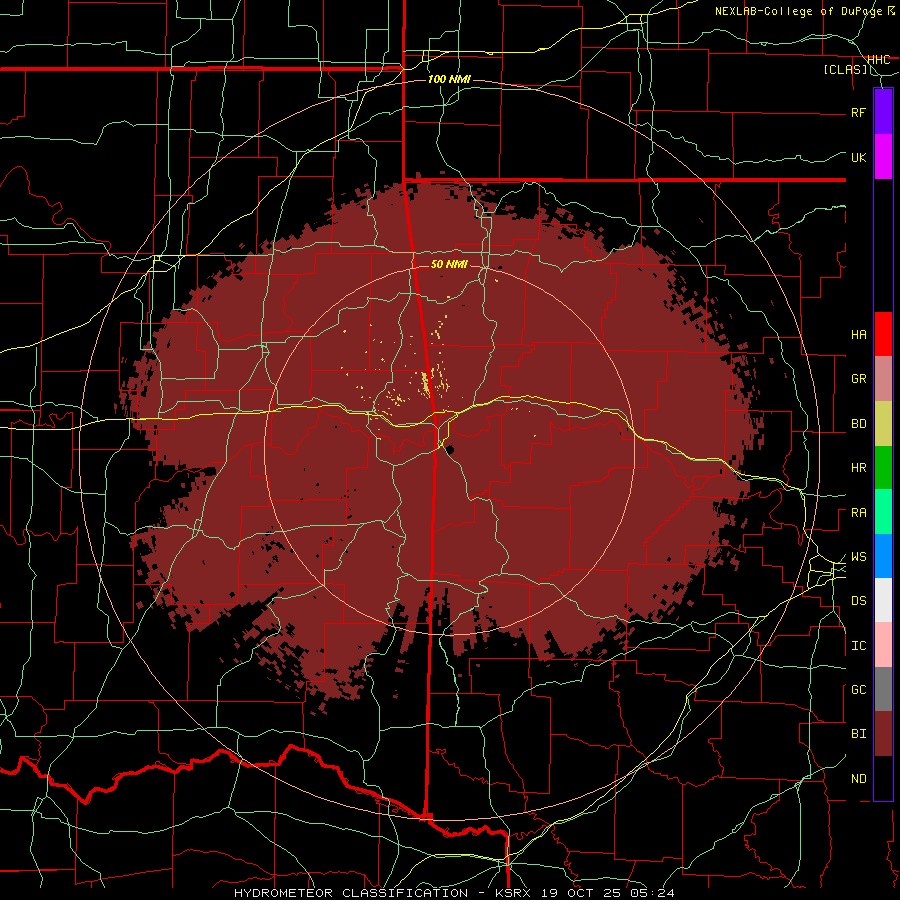
Task: Click the Hydrometeor Classification KSRX timestamp caption
Action: pos(454,893)
